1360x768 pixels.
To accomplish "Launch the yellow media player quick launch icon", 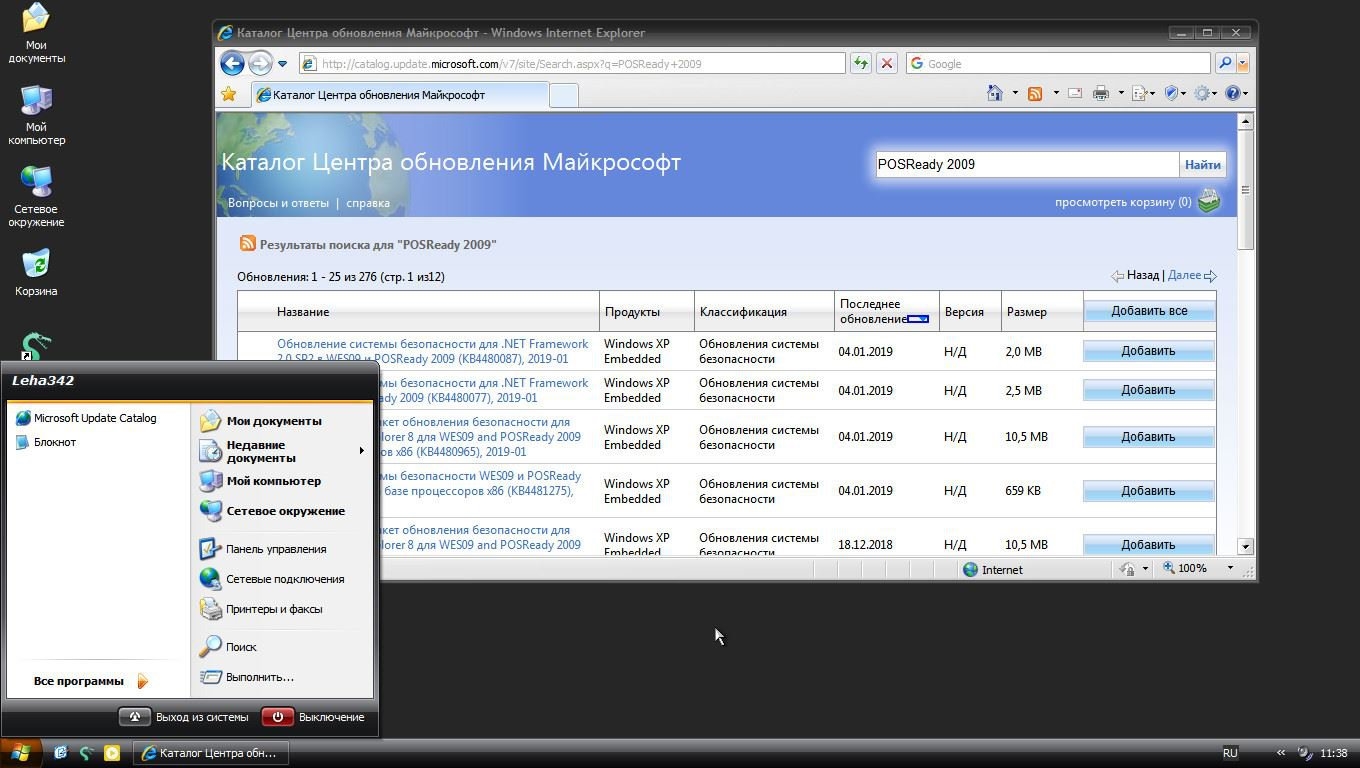I will coord(112,753).
